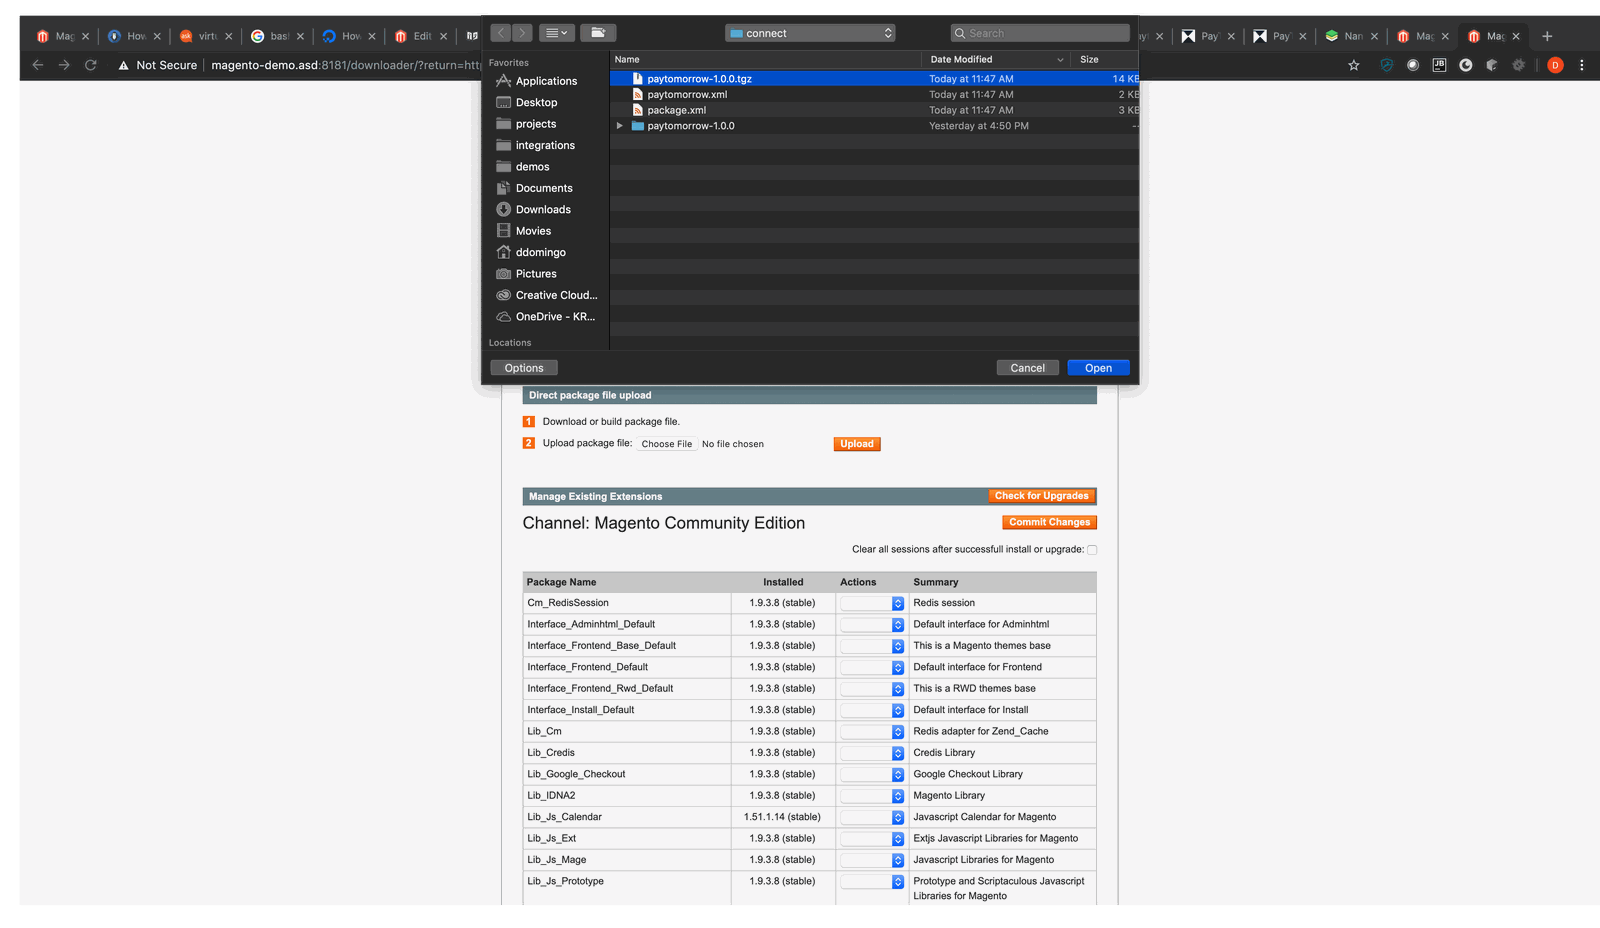Open the Chrome three-dot menu
Image resolution: width=1600 pixels, height=928 pixels.
pos(1581,65)
